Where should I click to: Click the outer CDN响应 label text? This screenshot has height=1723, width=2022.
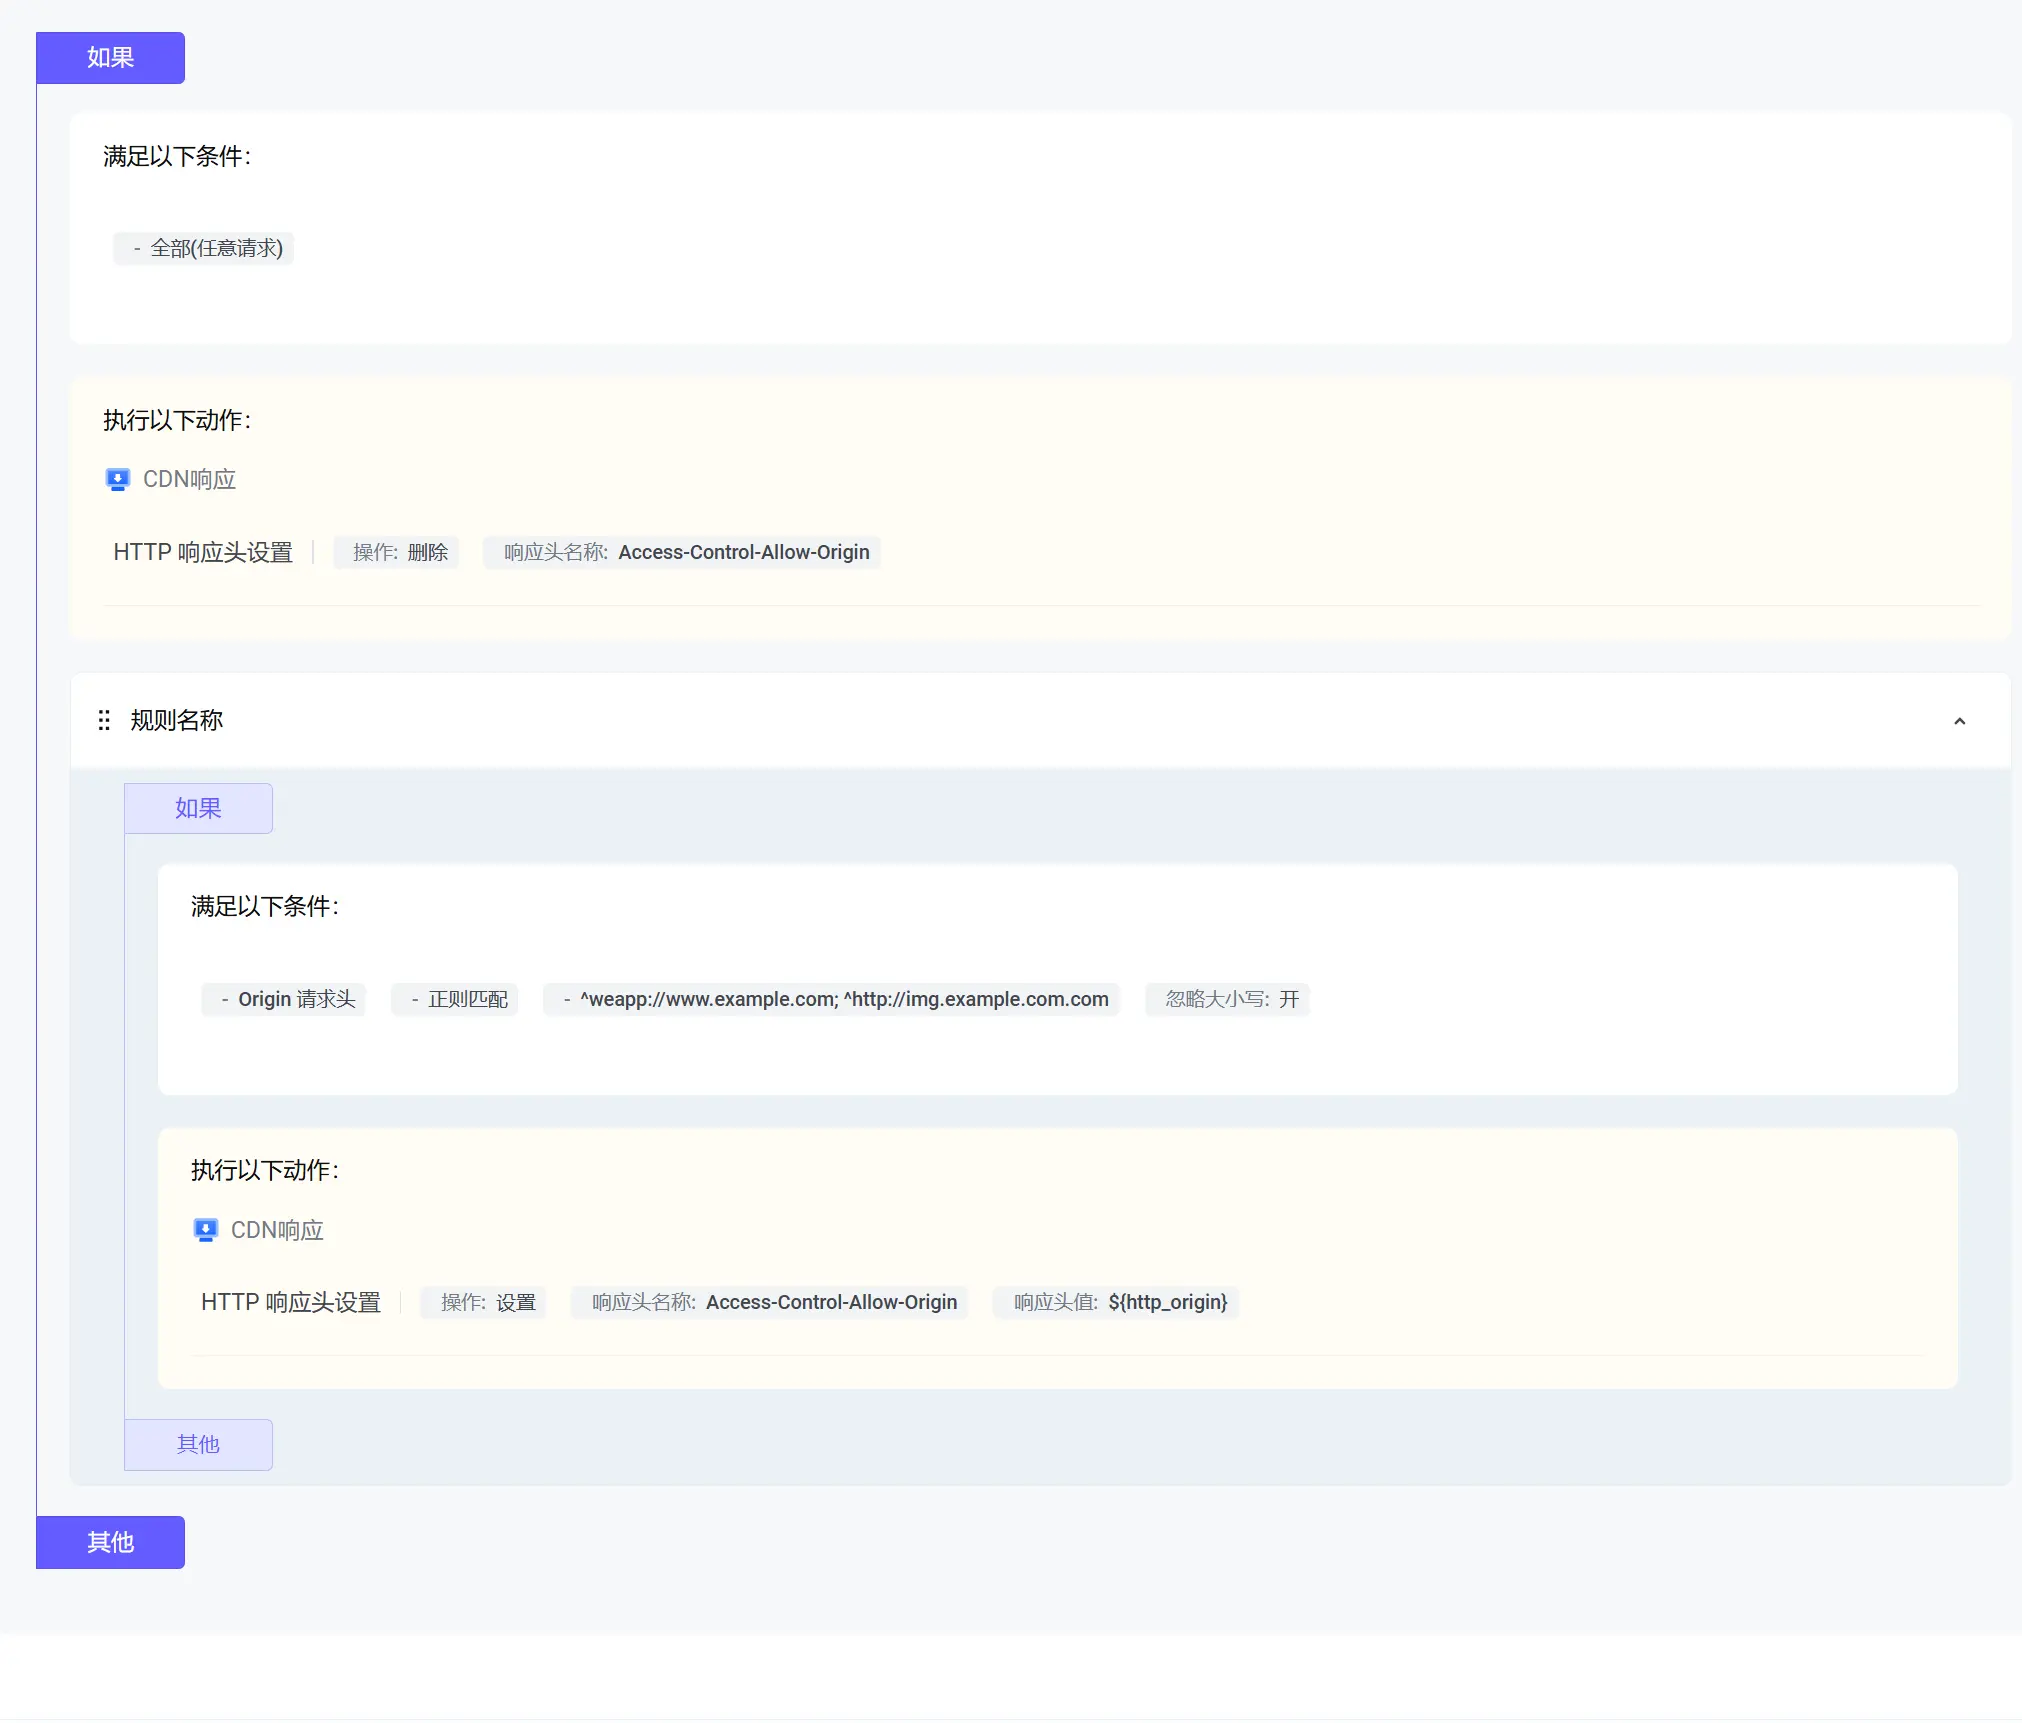[x=189, y=480]
